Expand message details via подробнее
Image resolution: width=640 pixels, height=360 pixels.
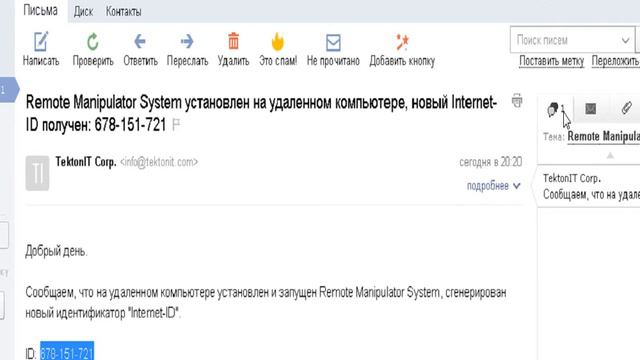coord(493,186)
